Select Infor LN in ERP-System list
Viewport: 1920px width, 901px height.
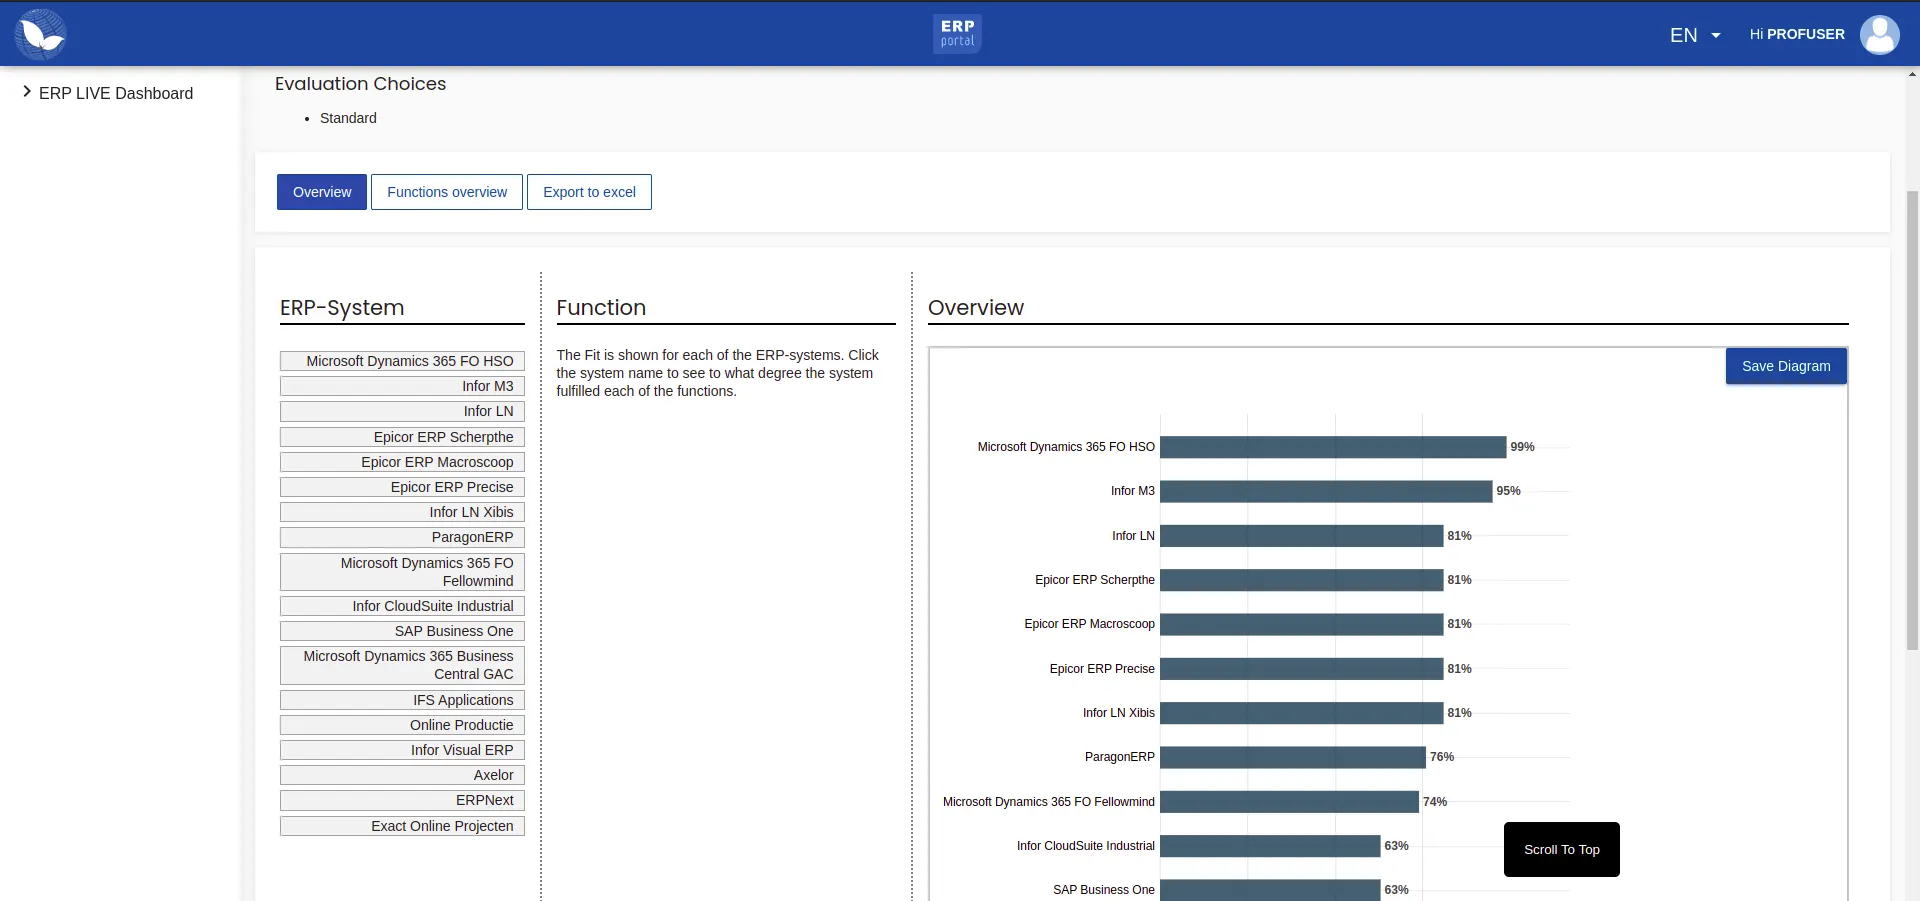tap(402, 411)
